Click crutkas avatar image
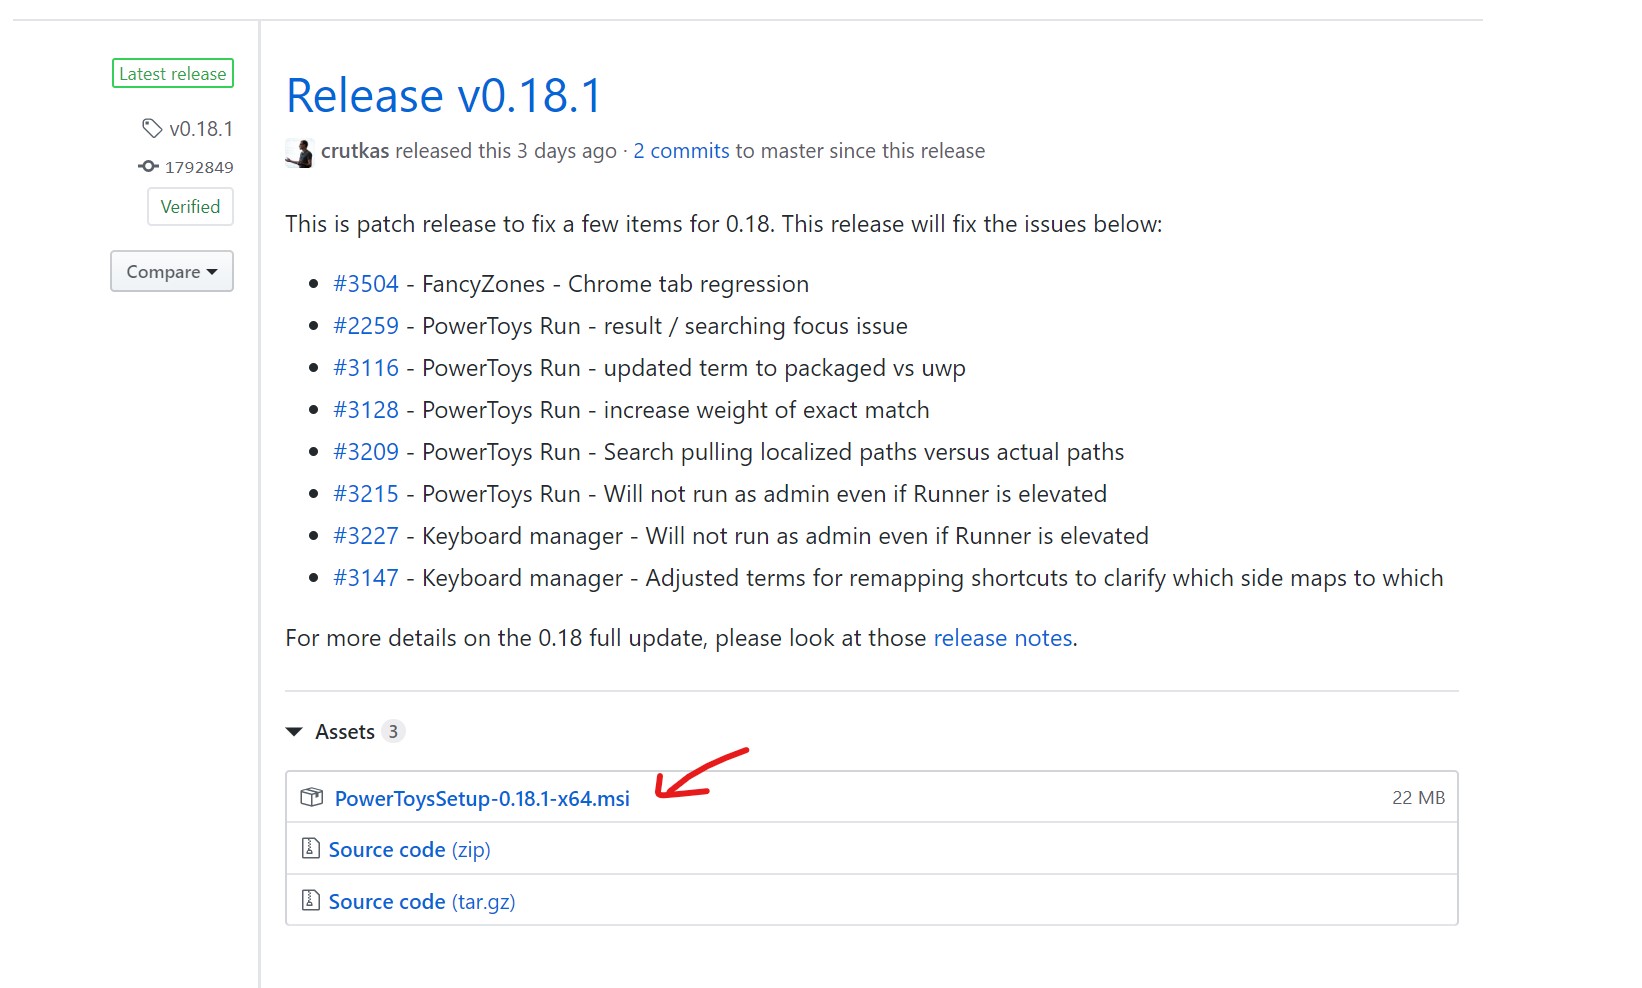 point(299,152)
